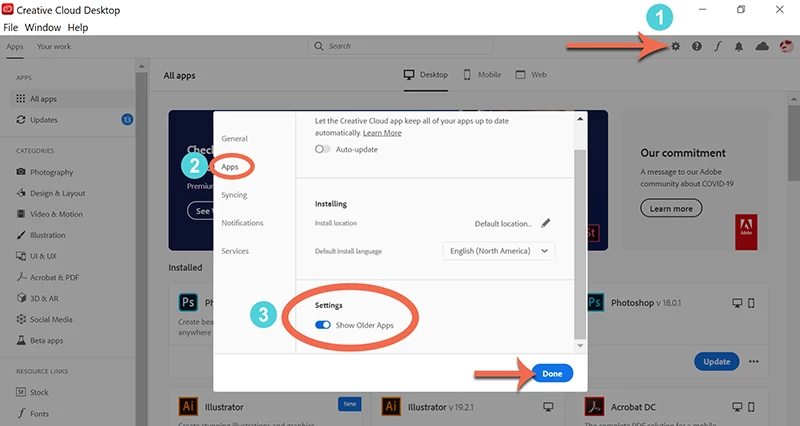Click the Done button
Screen dimensions: 800x426
[x=552, y=373]
